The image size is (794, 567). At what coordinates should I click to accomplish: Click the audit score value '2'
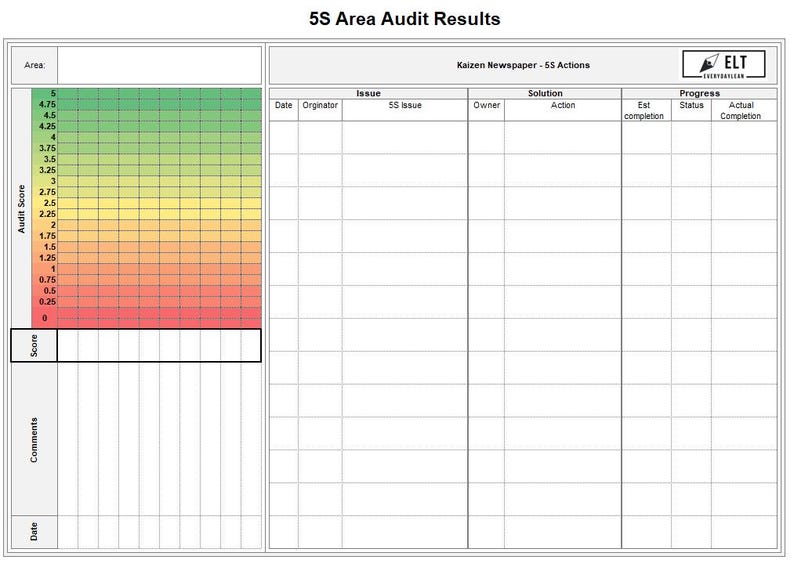pos(53,225)
